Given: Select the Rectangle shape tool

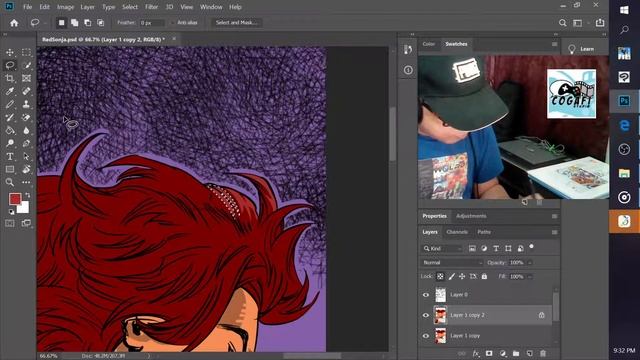Looking at the screenshot, I should pos(10,169).
